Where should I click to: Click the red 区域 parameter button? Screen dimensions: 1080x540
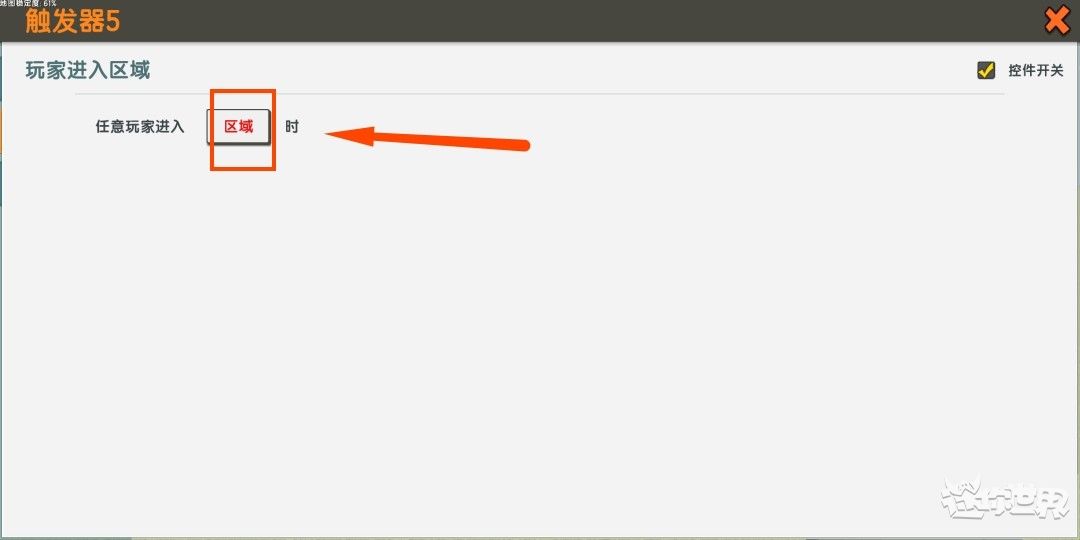238,127
